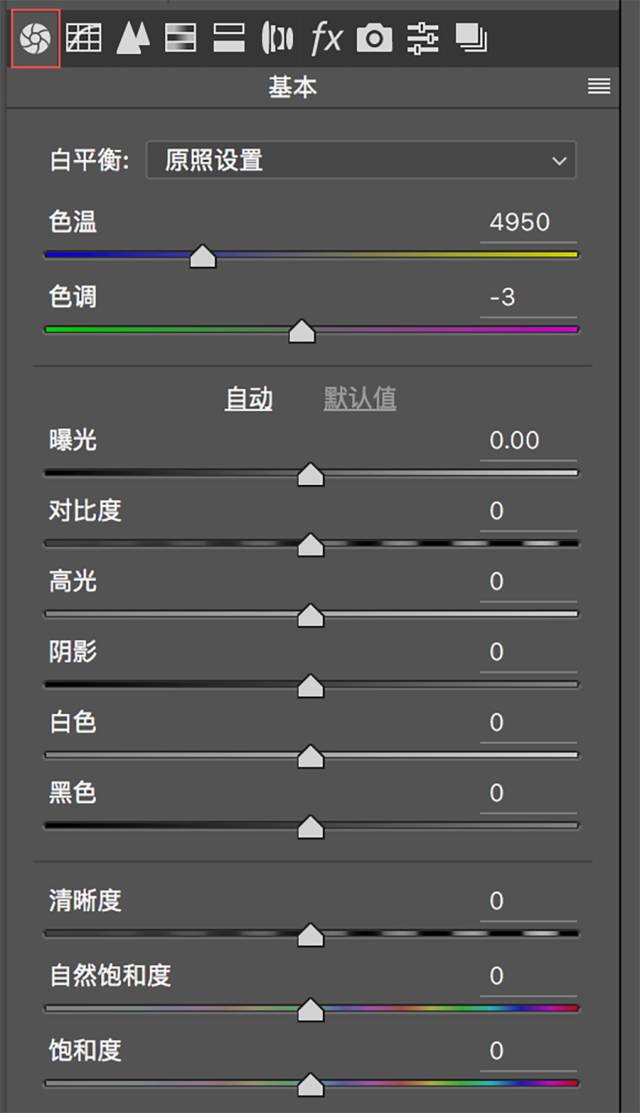Open the Lens Corrections panel icon

click(278, 37)
